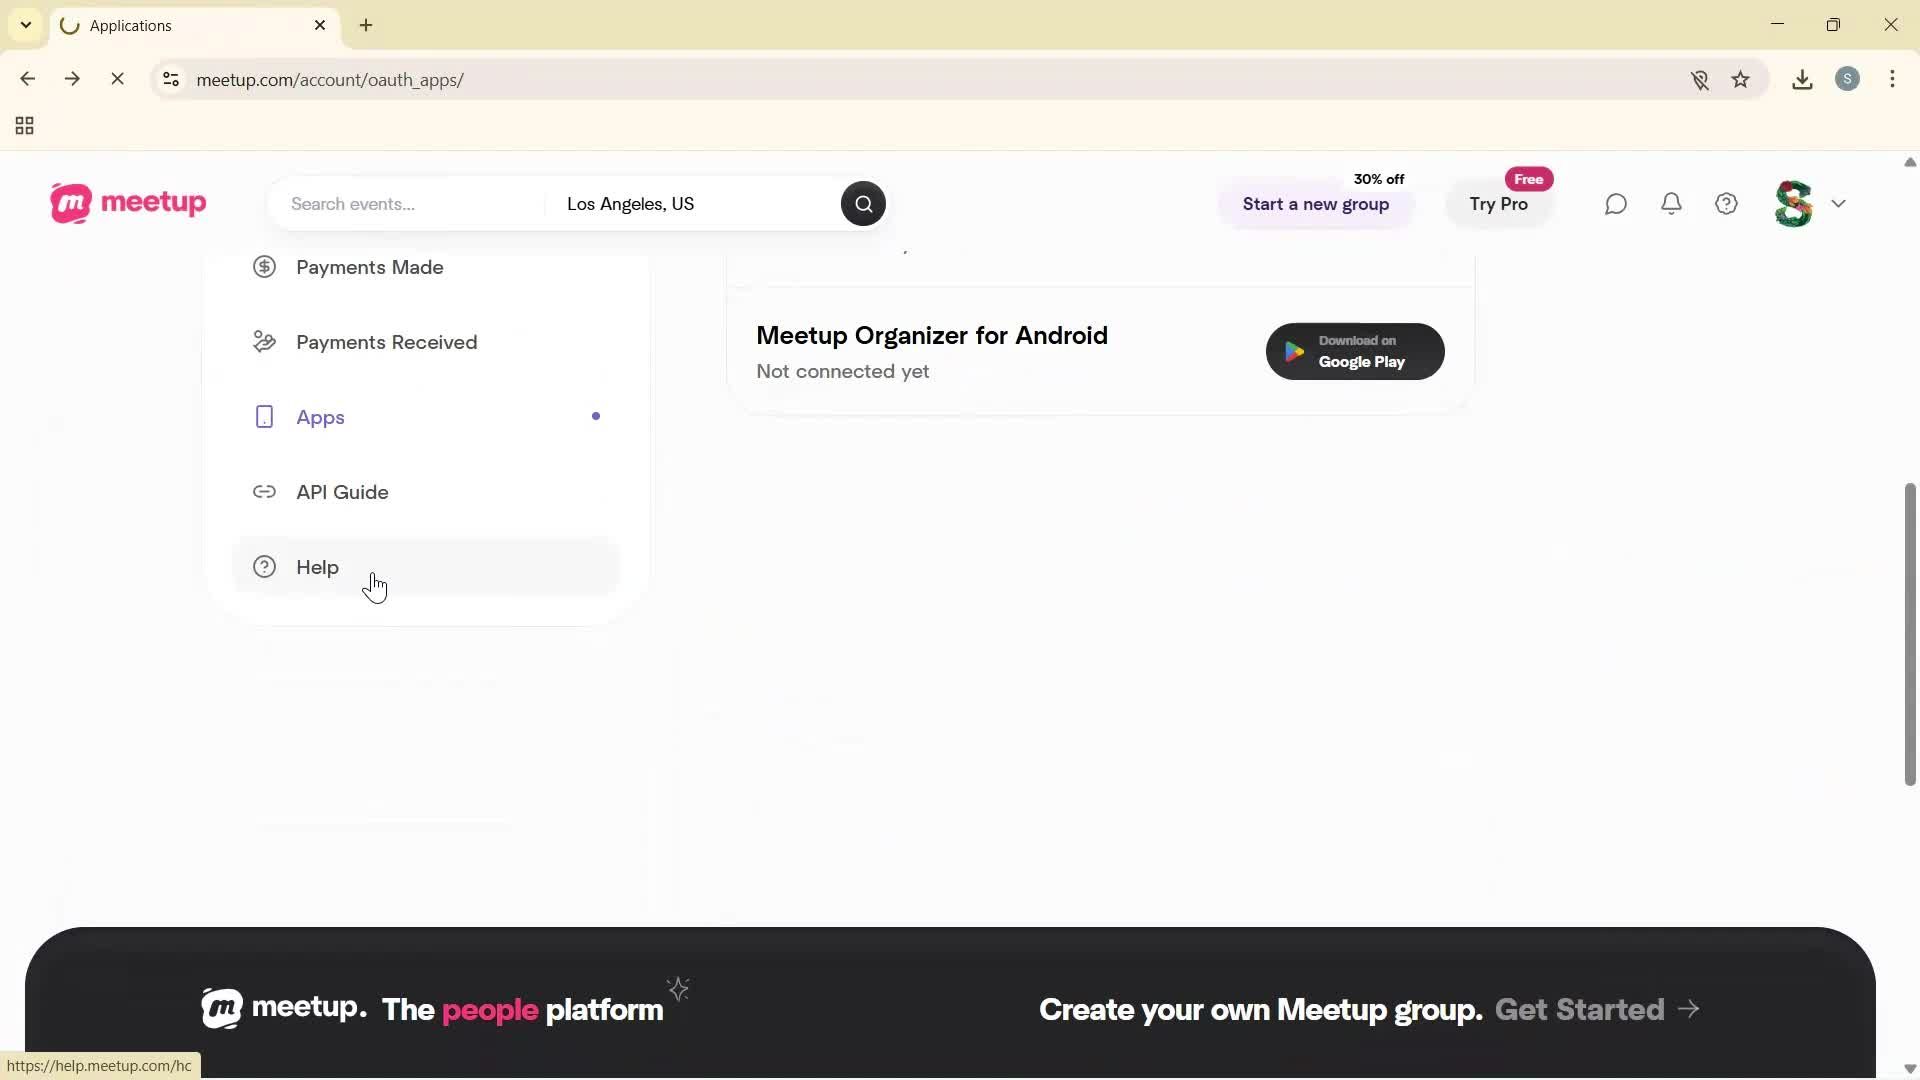This screenshot has width=1920, height=1080.
Task: Click the search magnifier icon
Action: click(862, 203)
